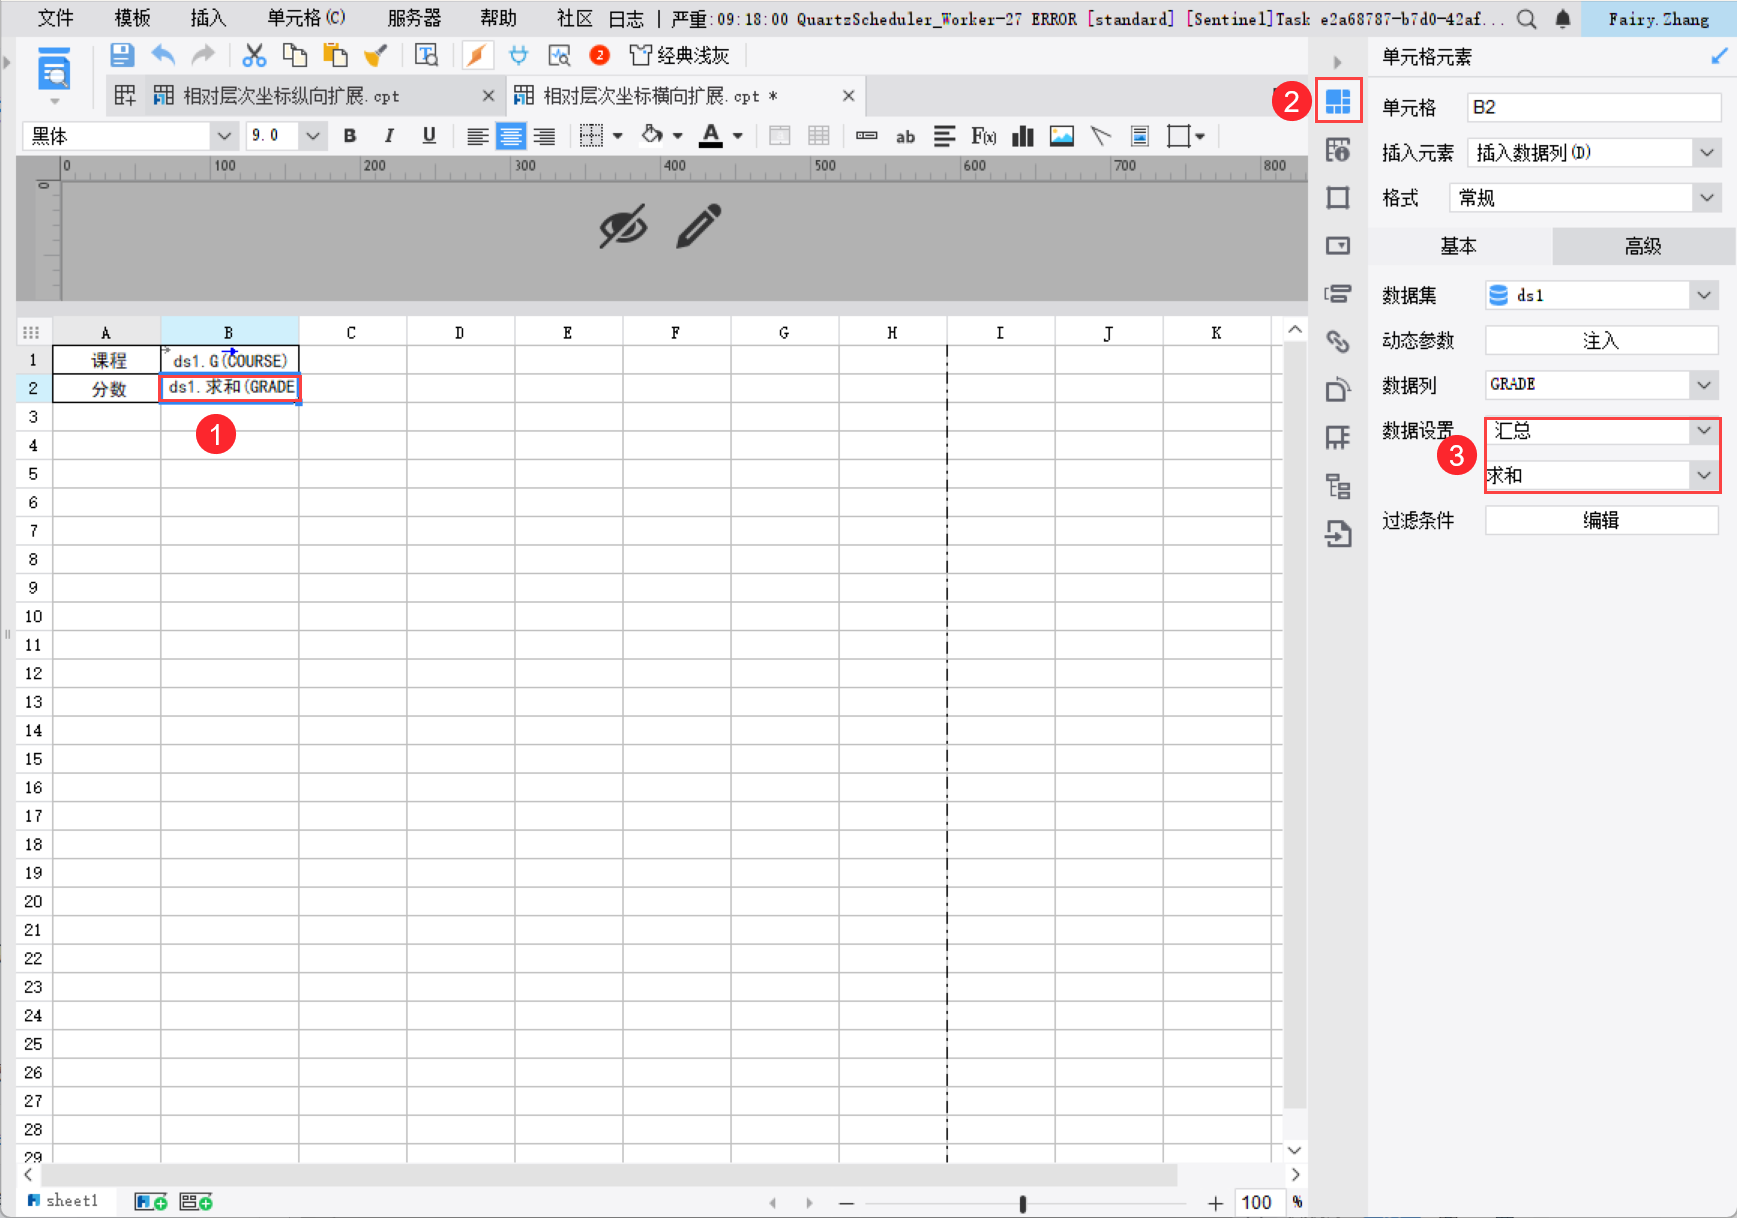Align cell text to the left

(478, 136)
